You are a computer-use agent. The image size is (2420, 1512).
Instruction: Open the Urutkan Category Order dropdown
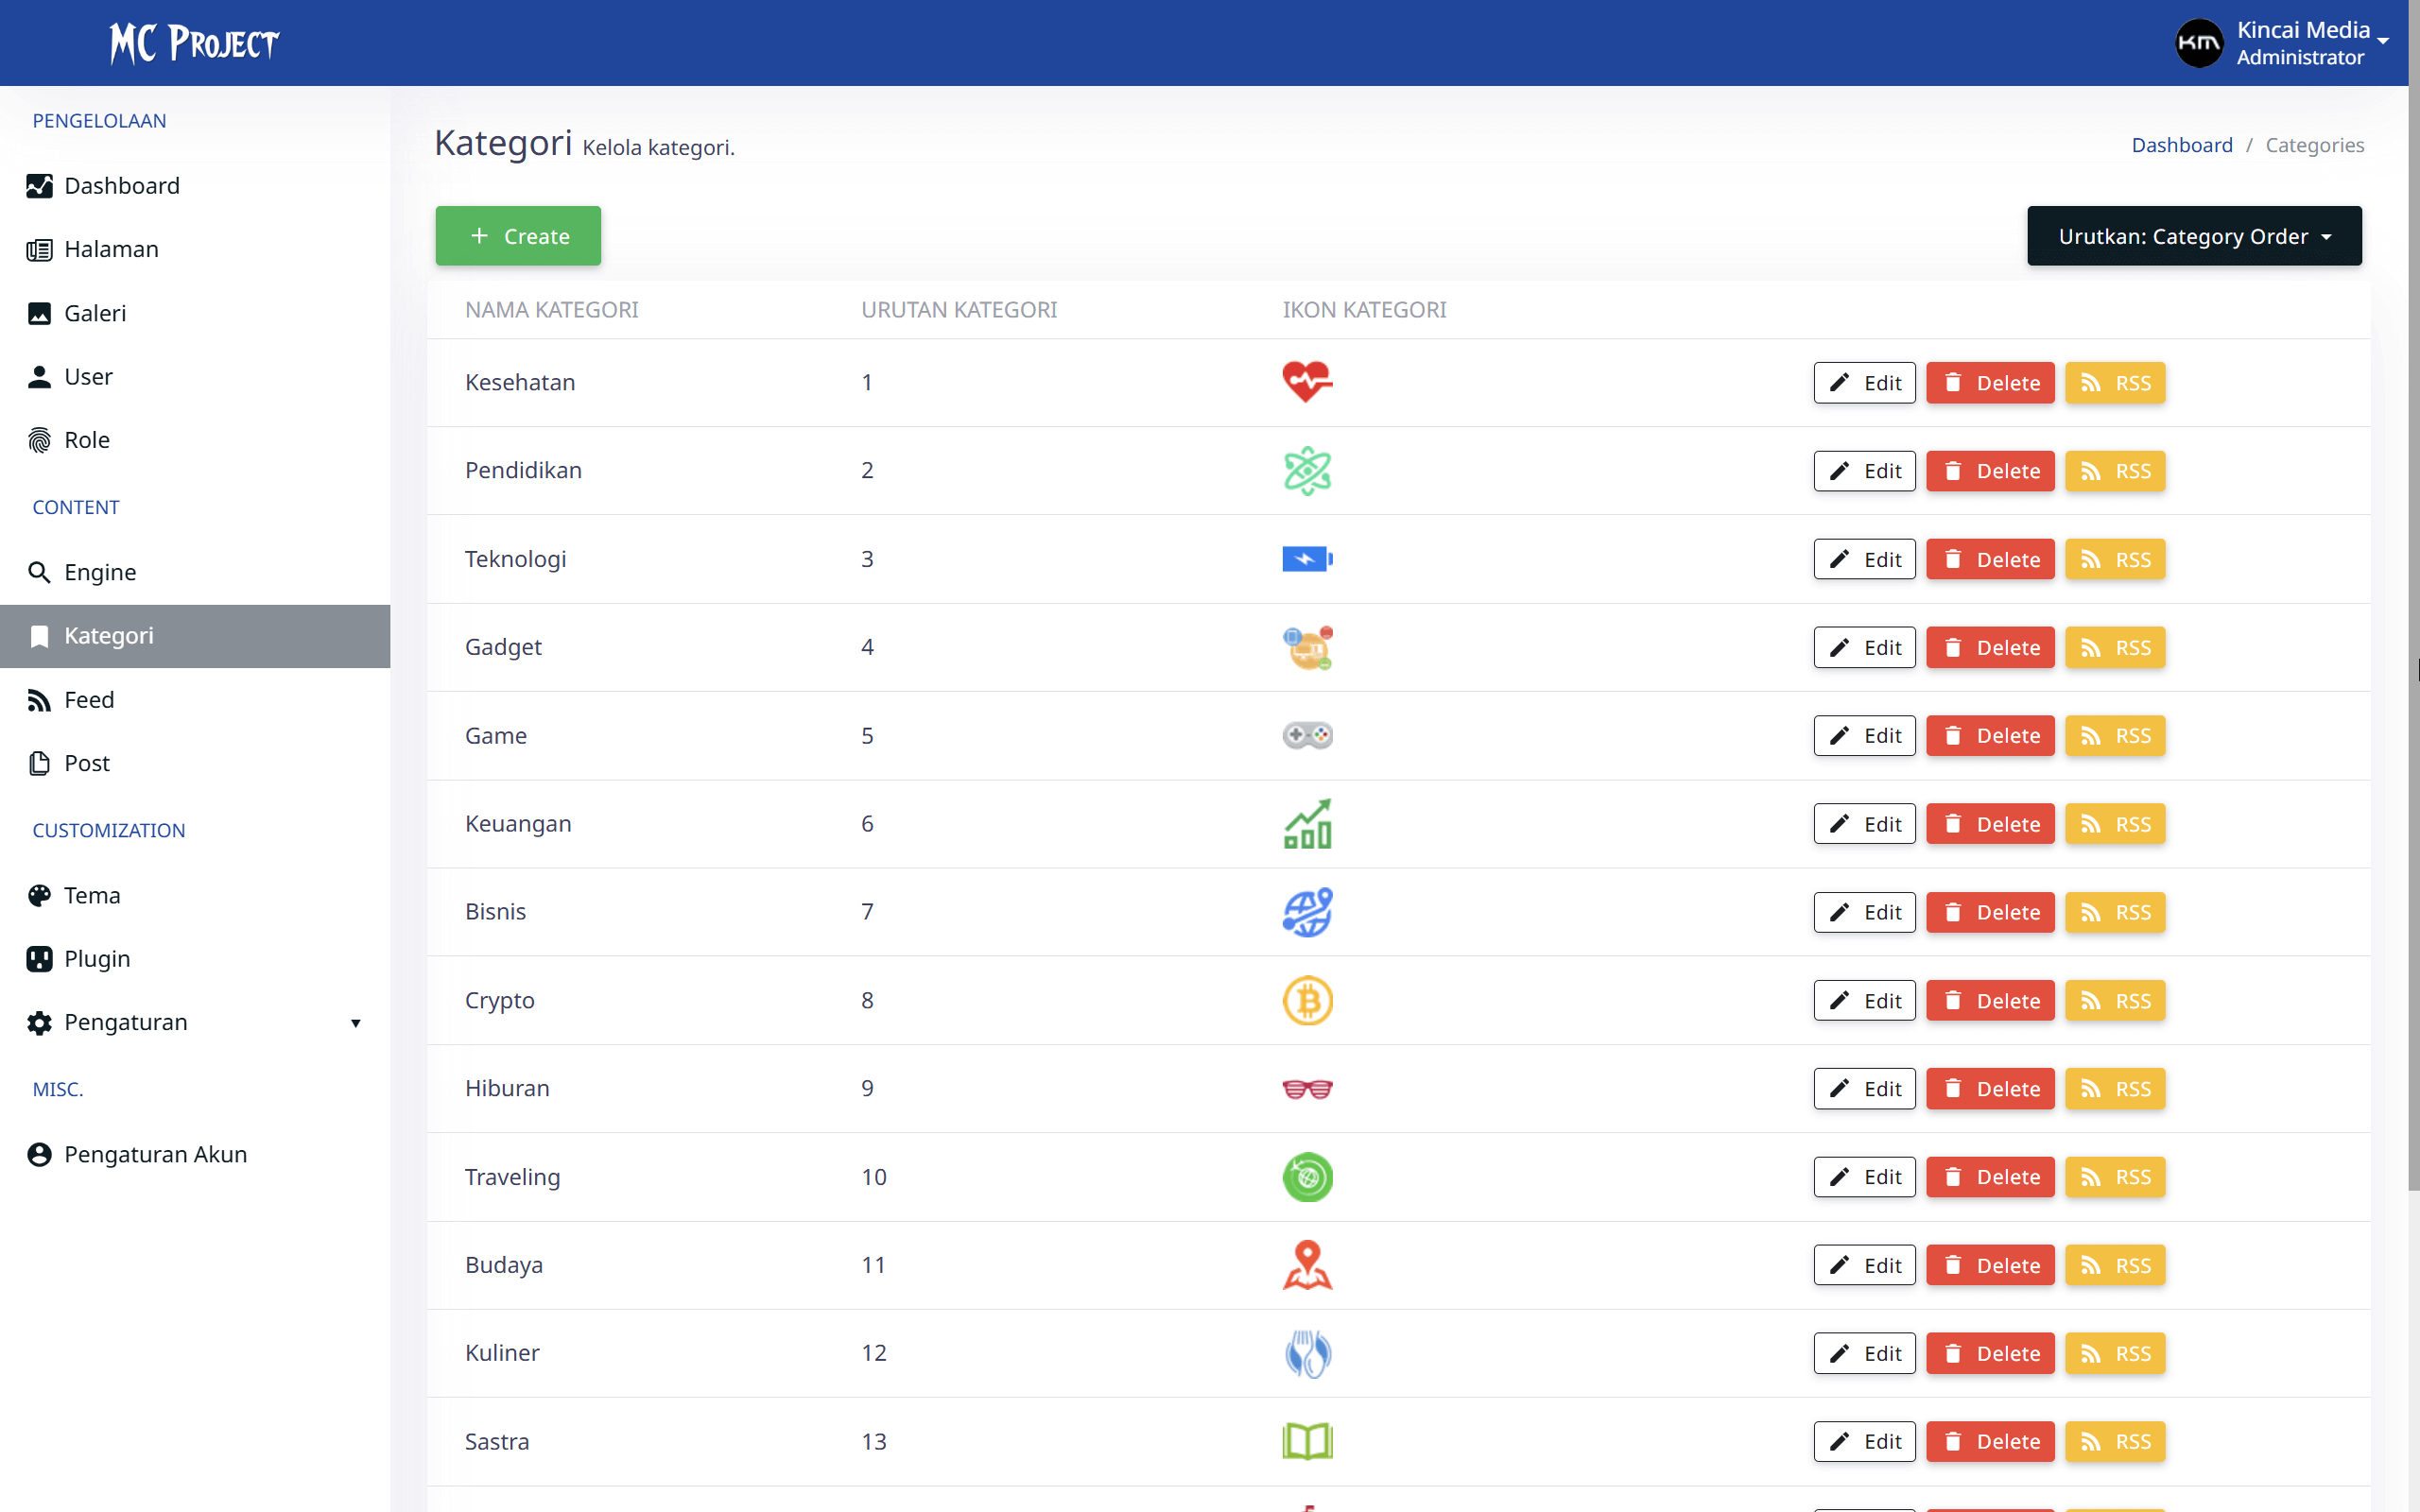[x=2193, y=236]
